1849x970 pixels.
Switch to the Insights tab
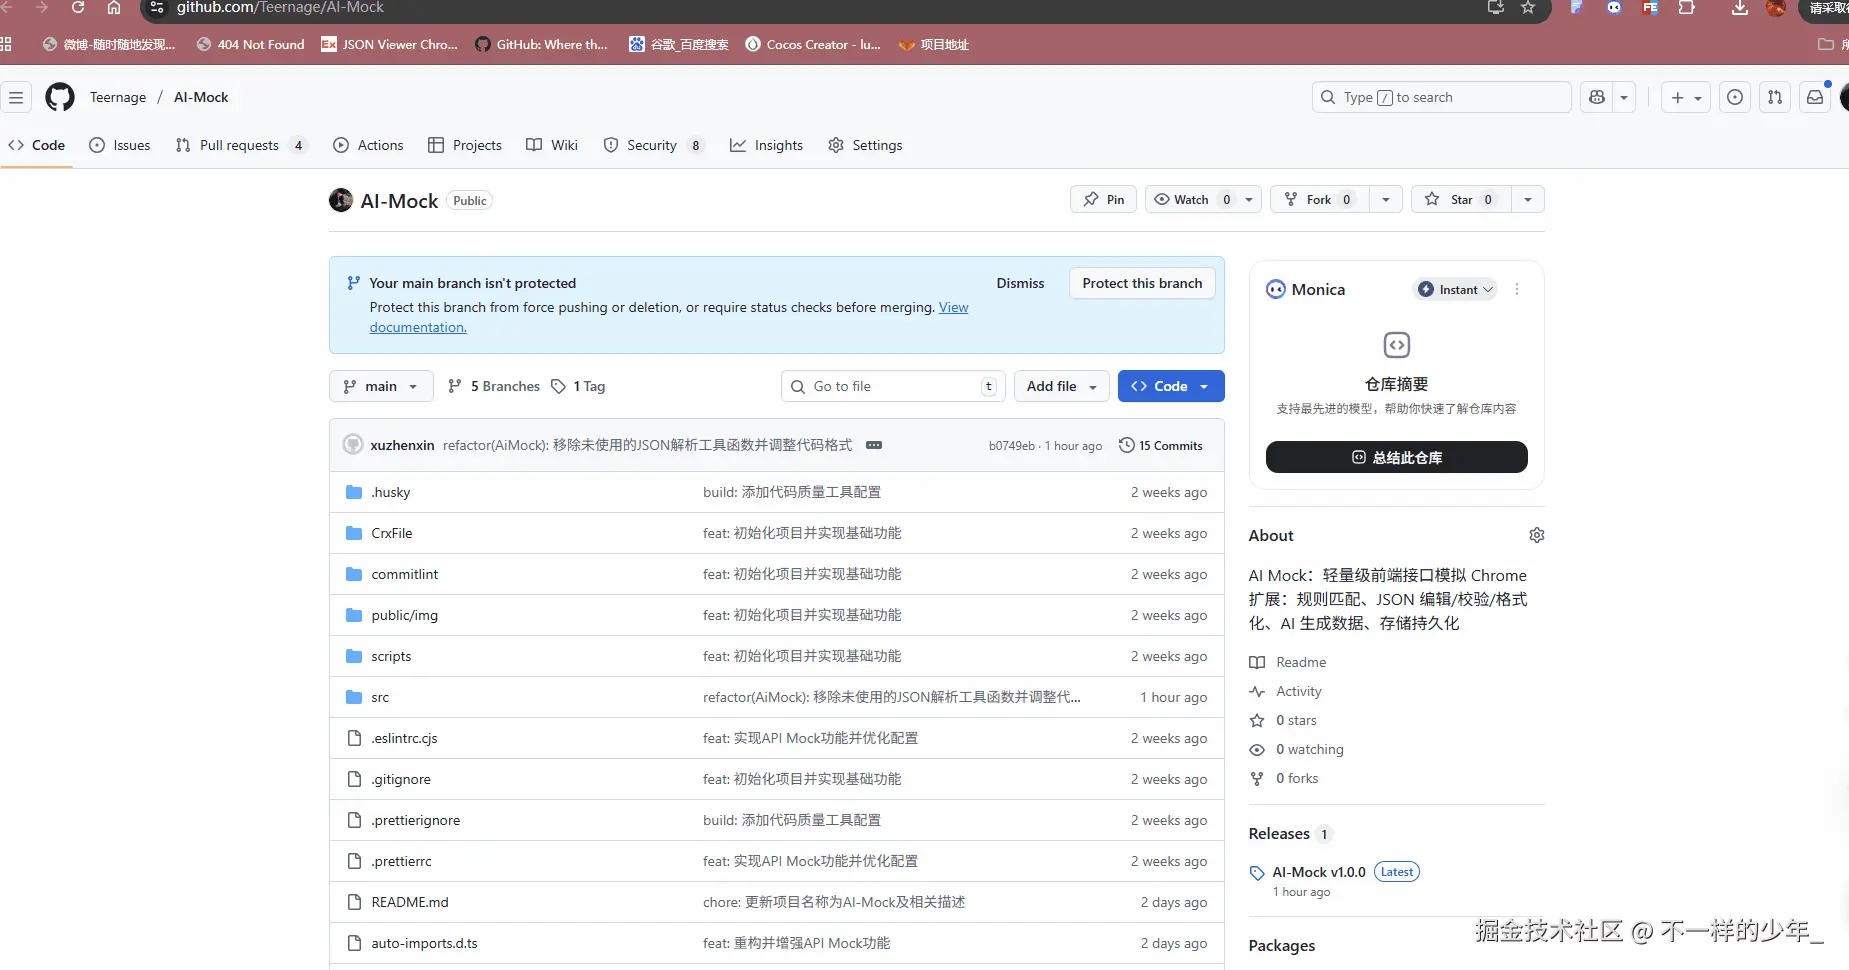(766, 145)
